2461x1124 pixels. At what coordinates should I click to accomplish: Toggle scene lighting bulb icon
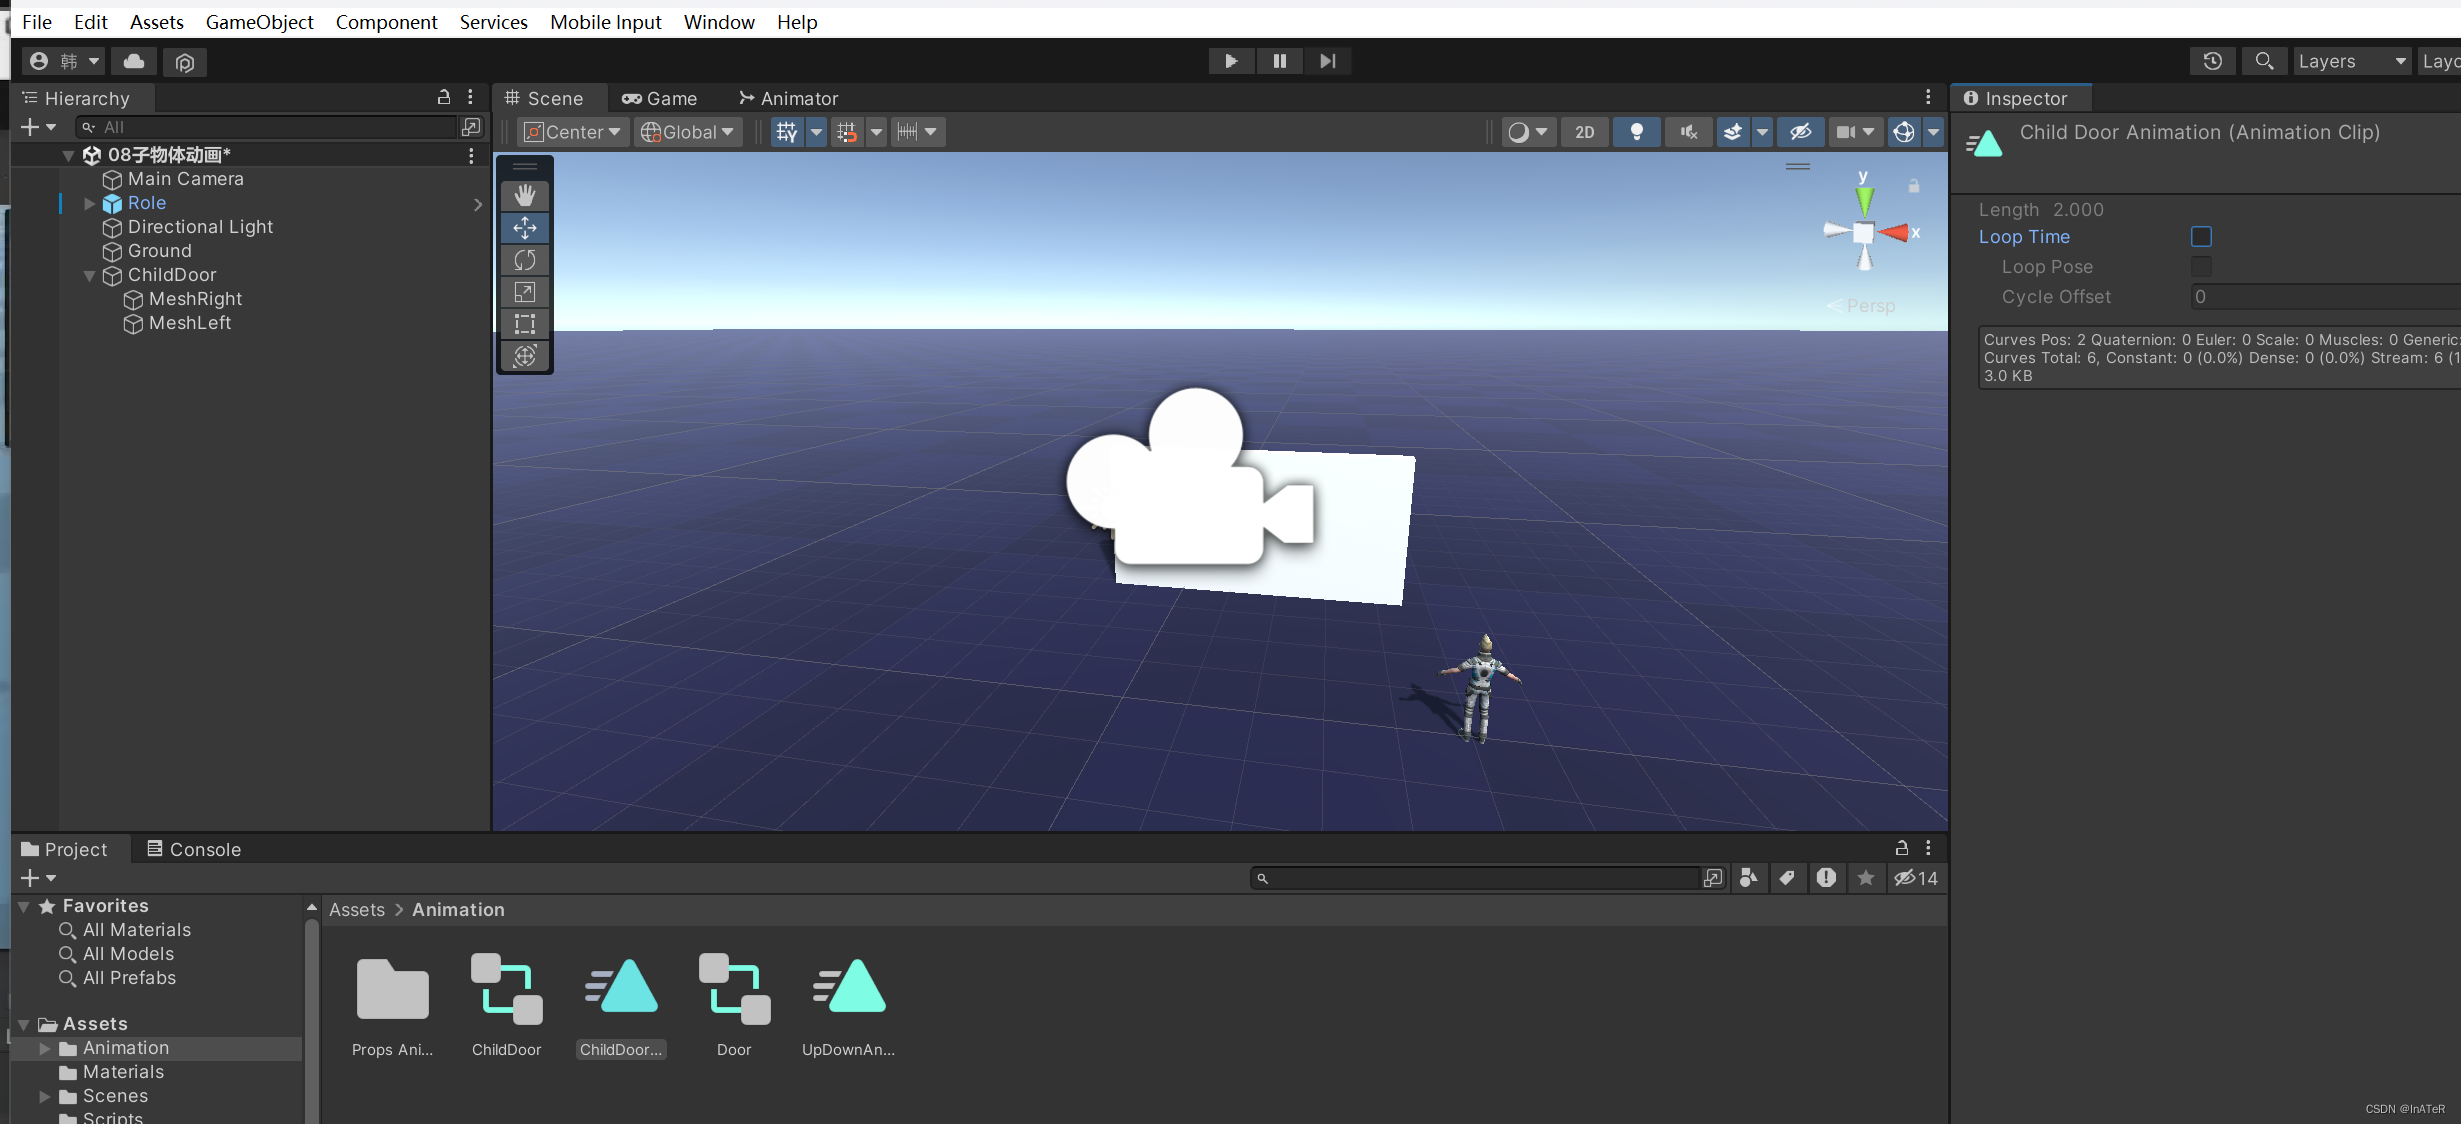[1636, 132]
